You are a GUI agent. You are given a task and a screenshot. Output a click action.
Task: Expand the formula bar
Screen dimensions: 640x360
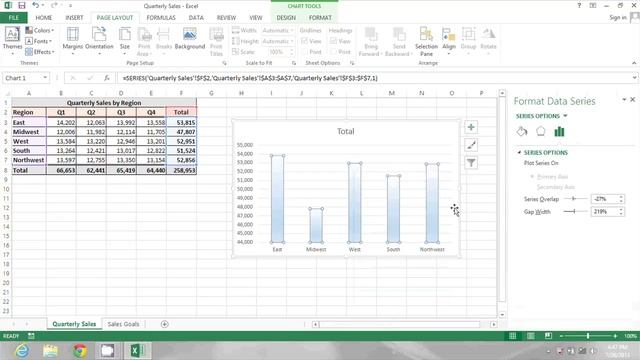634,78
